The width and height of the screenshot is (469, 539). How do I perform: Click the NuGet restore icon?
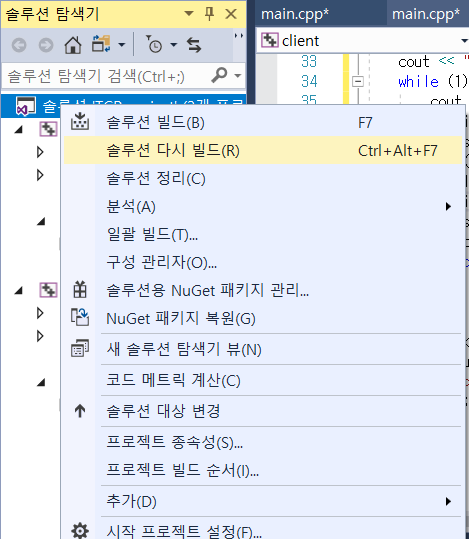point(80,317)
